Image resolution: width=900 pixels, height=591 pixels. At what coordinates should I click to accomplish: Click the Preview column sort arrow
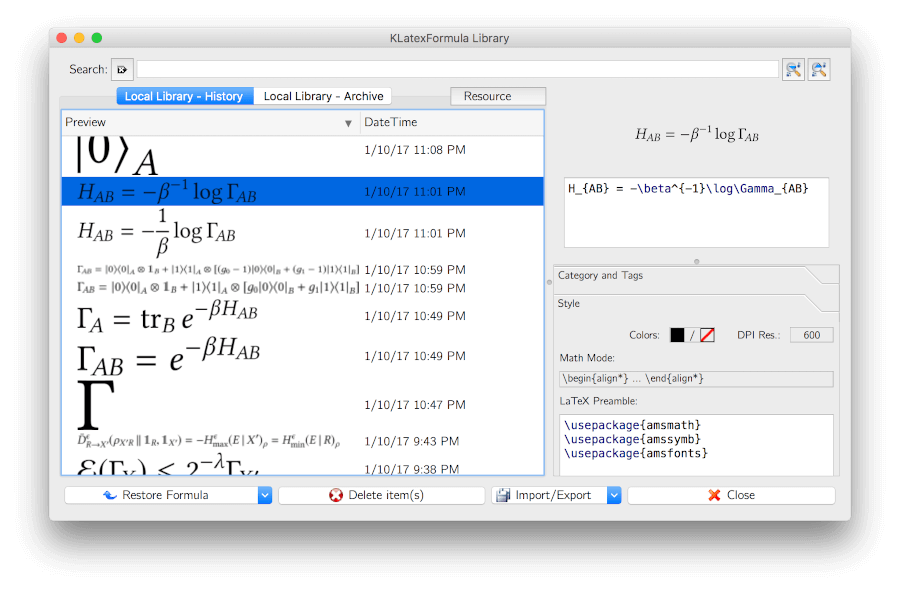348,123
